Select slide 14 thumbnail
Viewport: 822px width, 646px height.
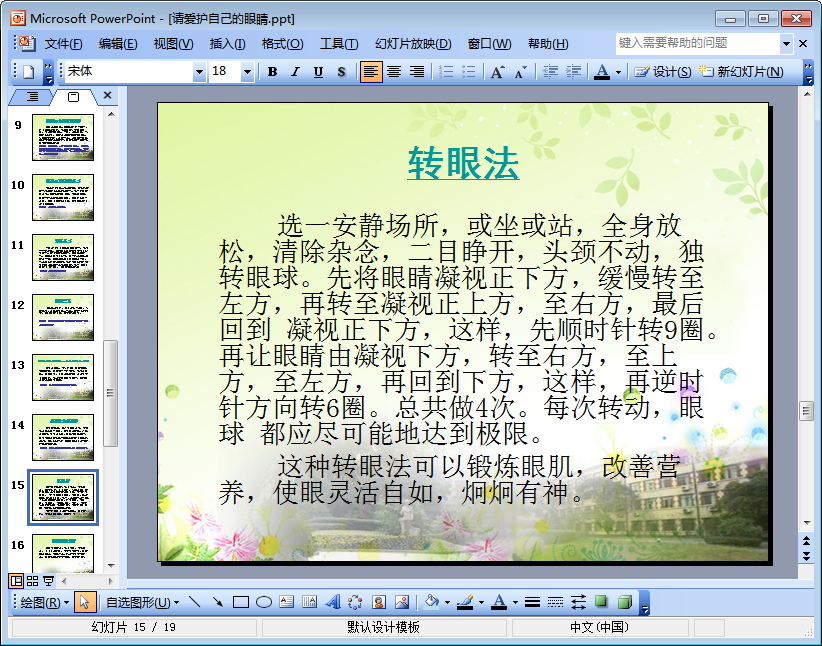(x=63, y=438)
